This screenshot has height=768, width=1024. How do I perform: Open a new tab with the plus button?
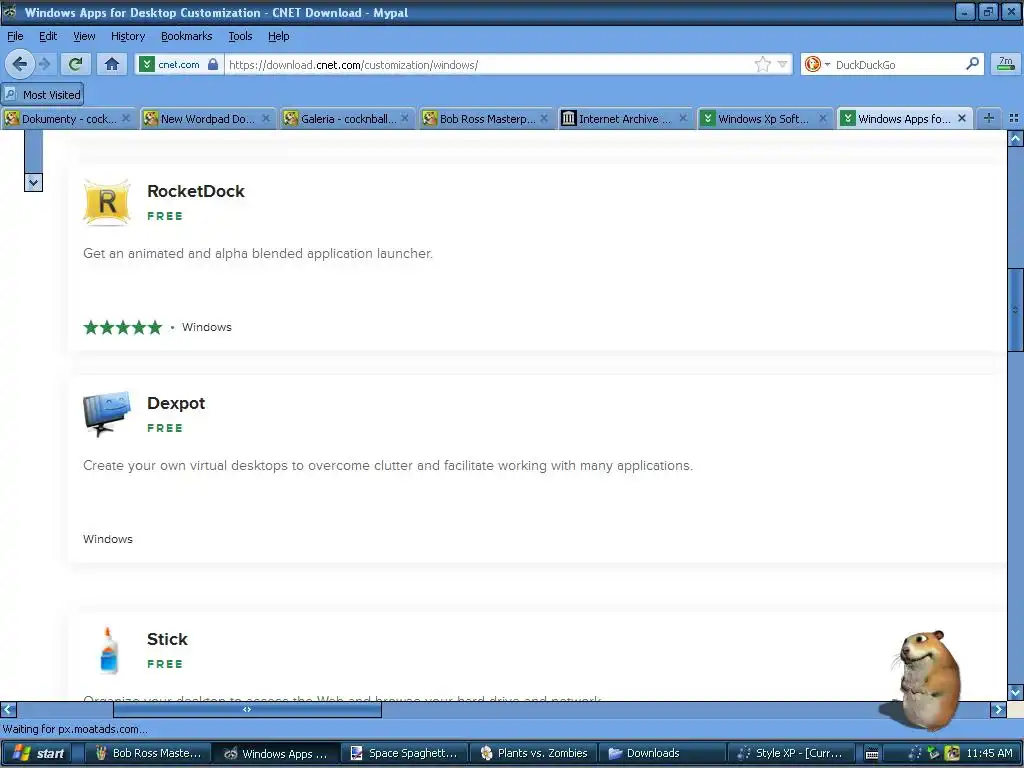coord(989,118)
